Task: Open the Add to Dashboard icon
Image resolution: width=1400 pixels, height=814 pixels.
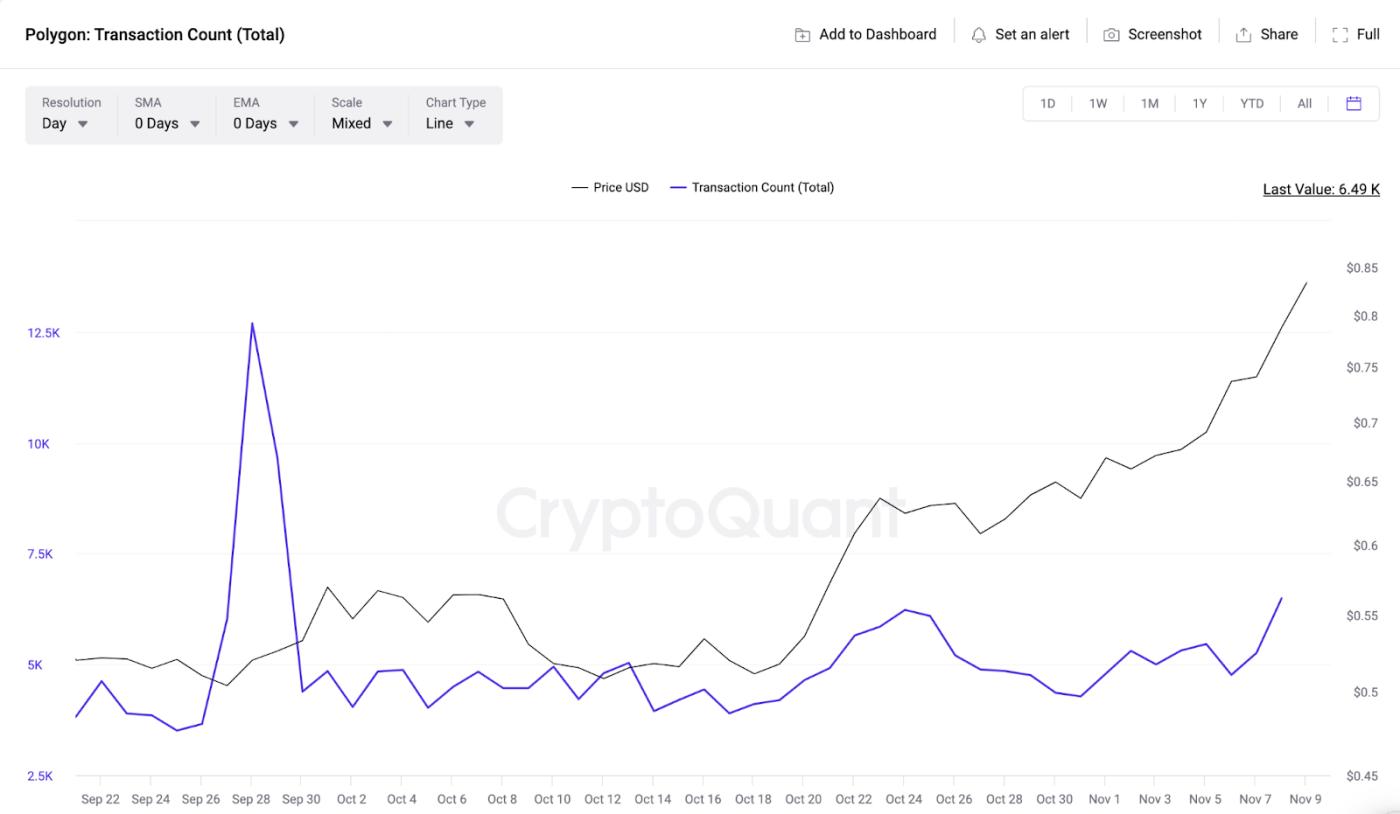Action: click(801, 33)
